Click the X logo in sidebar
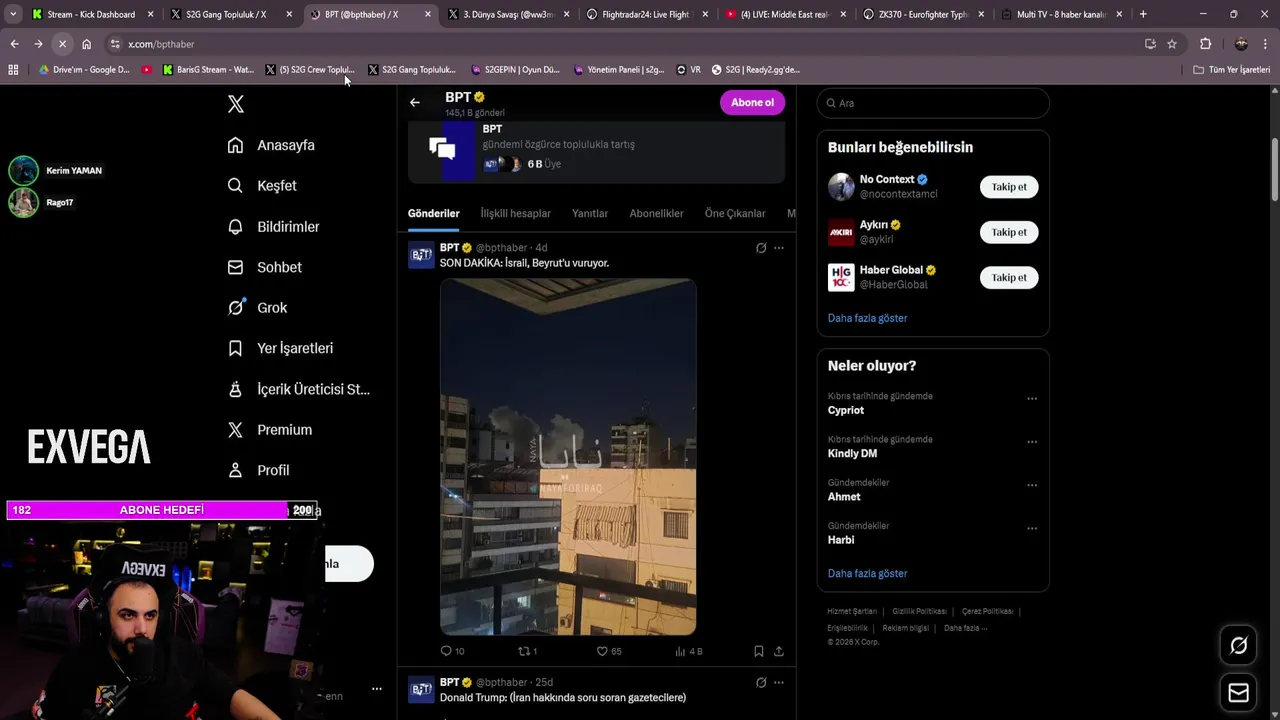The width and height of the screenshot is (1280, 720). click(x=236, y=104)
